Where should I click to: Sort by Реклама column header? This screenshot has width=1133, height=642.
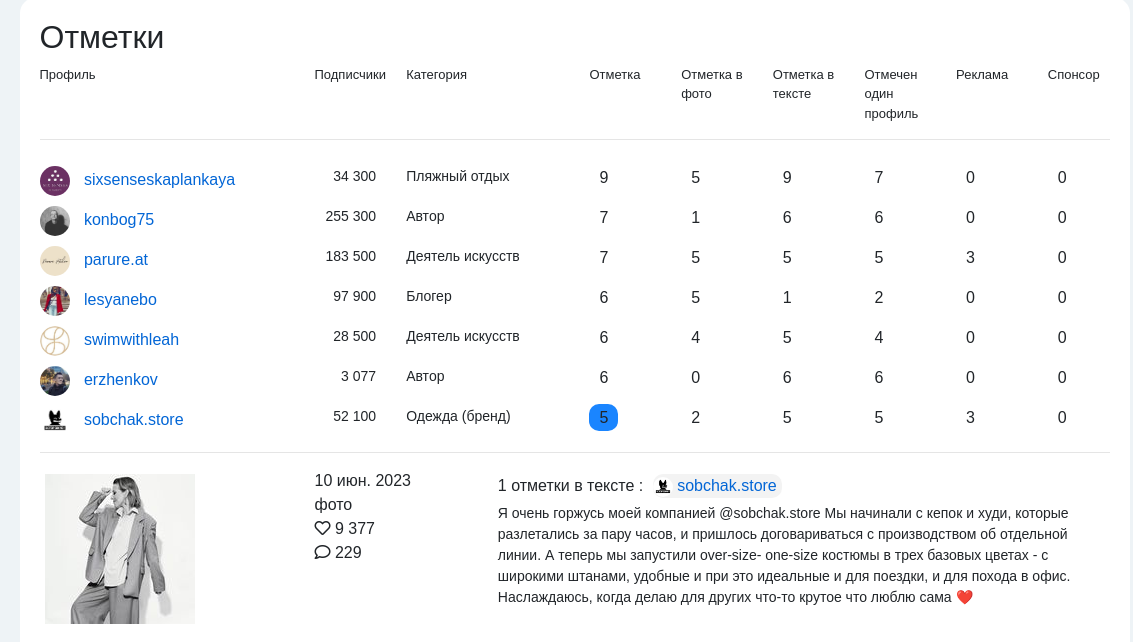[x=982, y=74]
